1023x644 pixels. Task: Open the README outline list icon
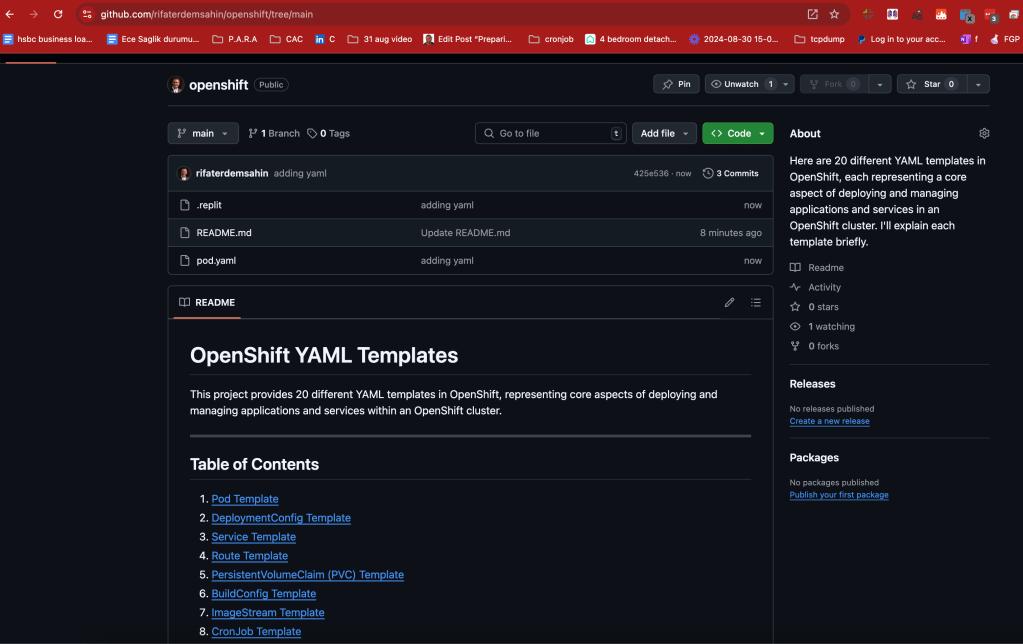[x=756, y=302]
